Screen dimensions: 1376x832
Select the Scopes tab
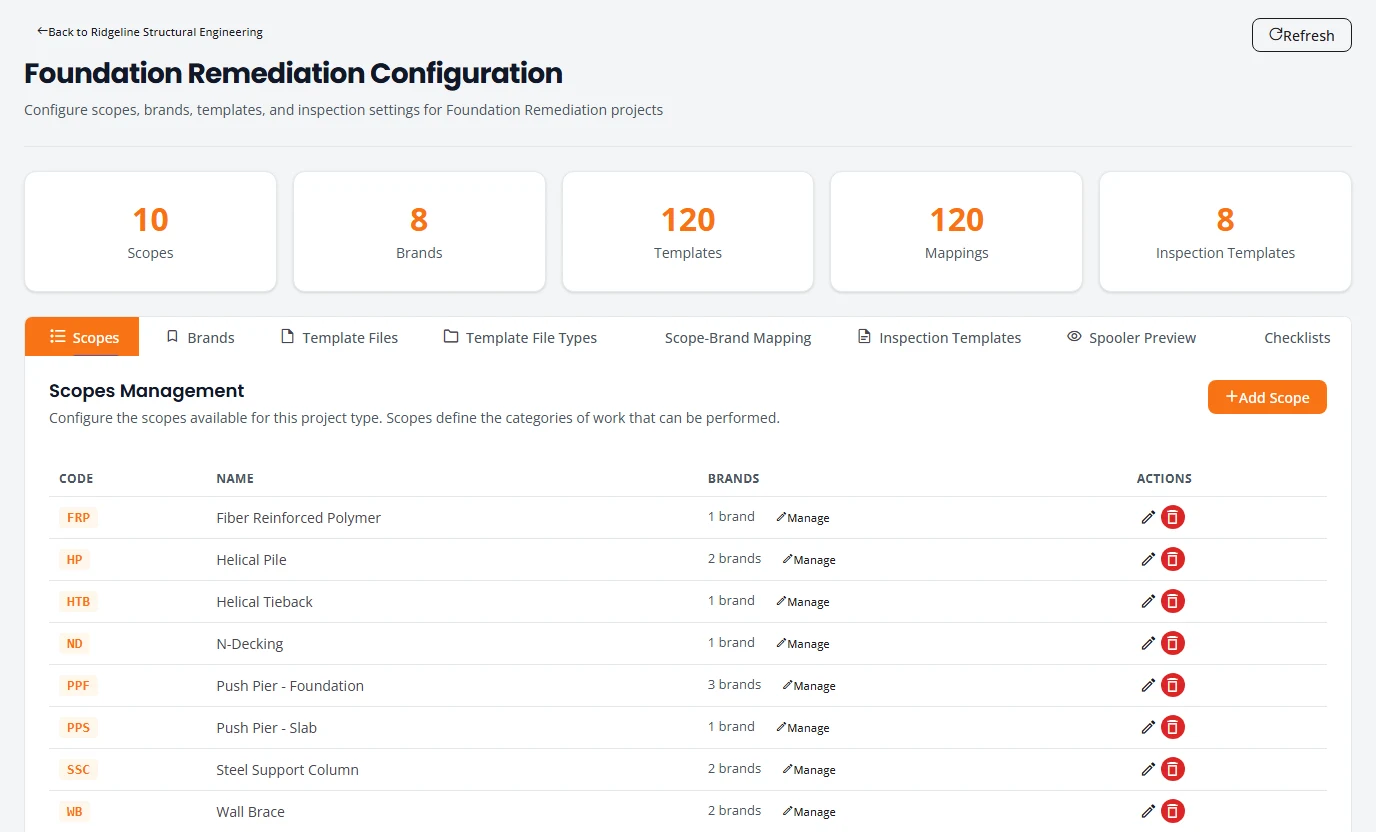pos(82,337)
